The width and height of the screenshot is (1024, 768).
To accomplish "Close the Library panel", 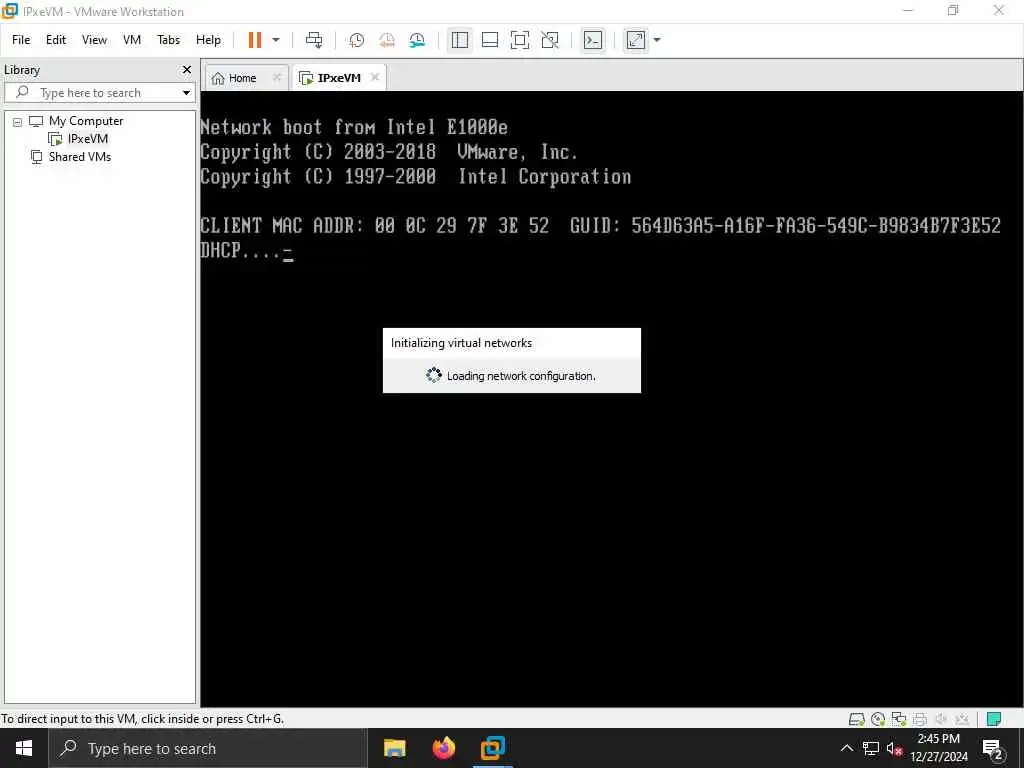I will click(187, 69).
